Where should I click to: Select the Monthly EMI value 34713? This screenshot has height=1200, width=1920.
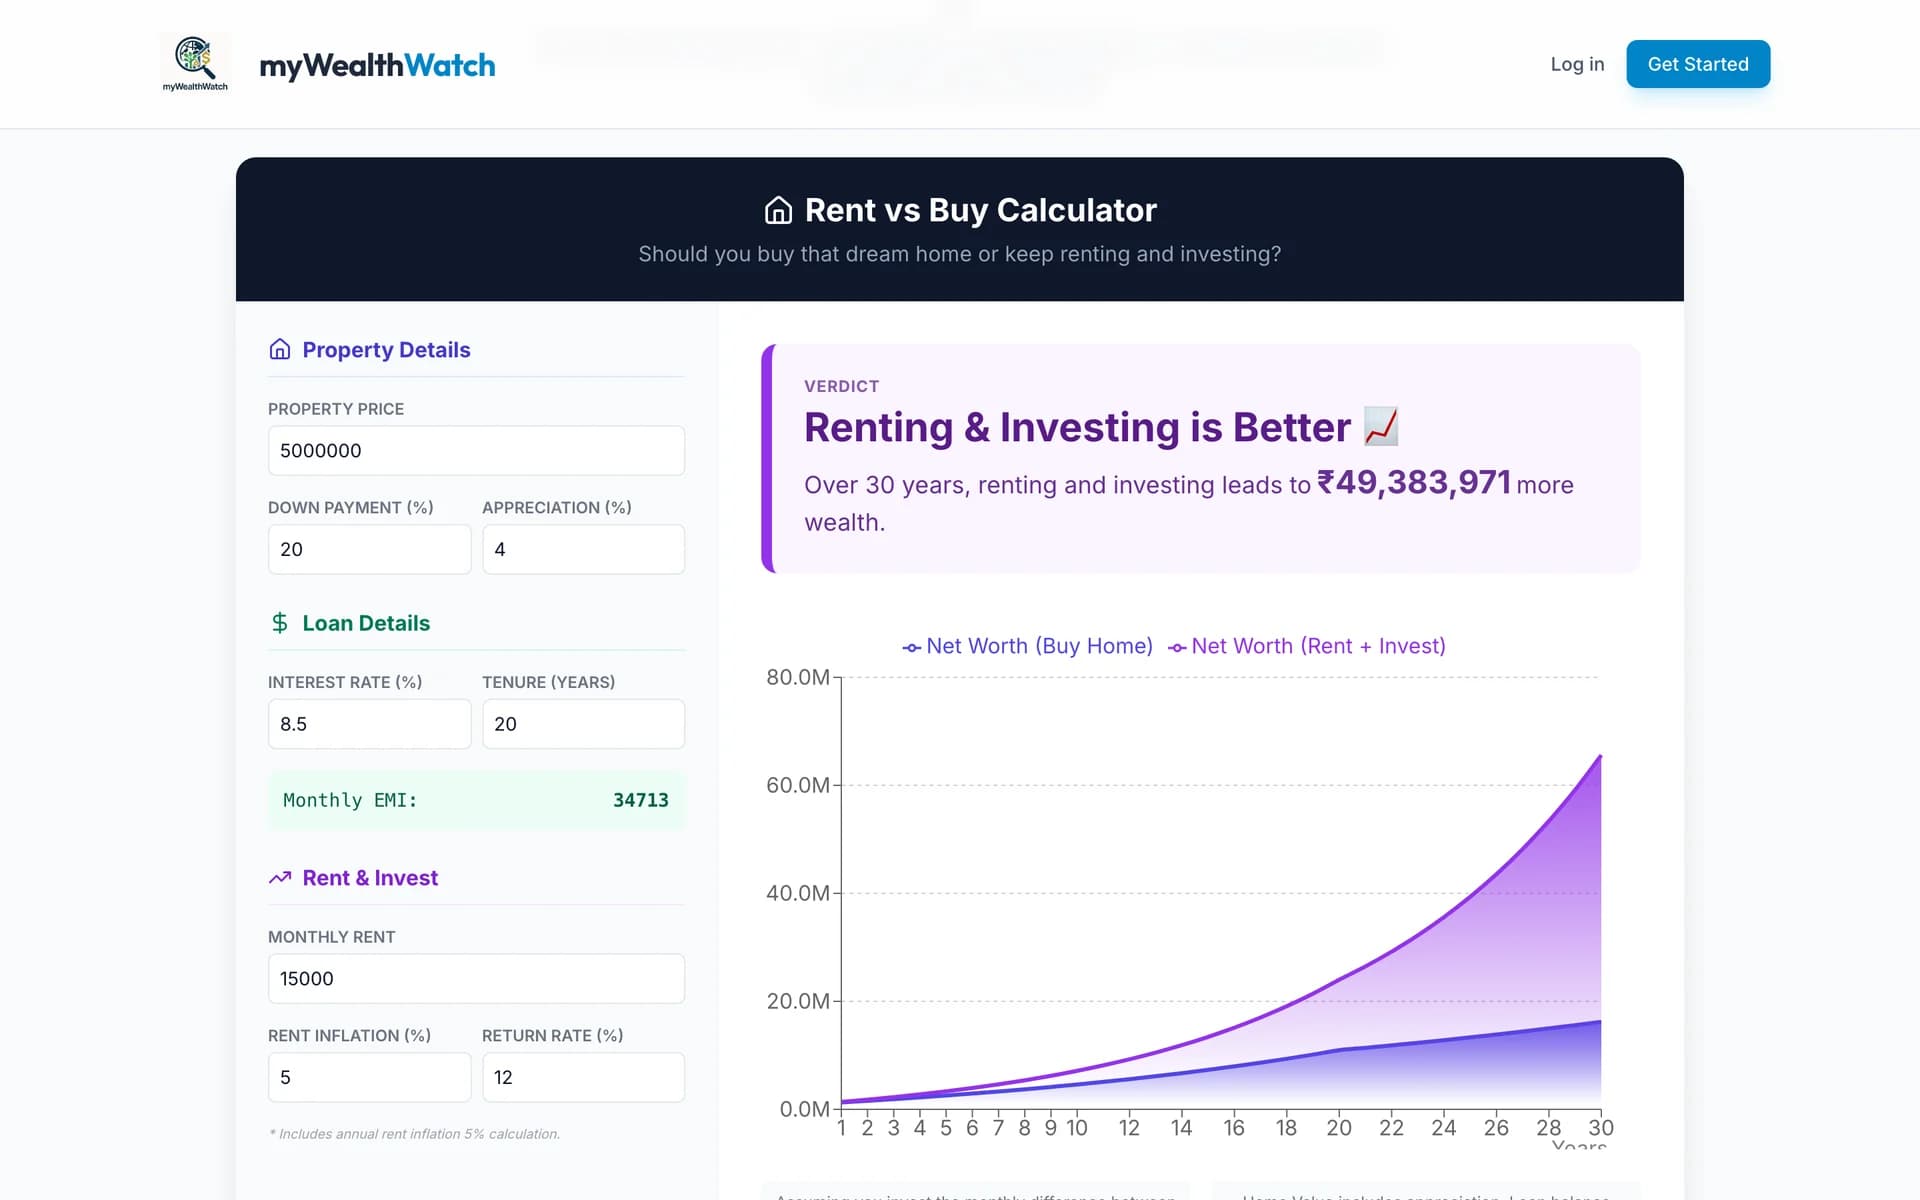click(641, 800)
